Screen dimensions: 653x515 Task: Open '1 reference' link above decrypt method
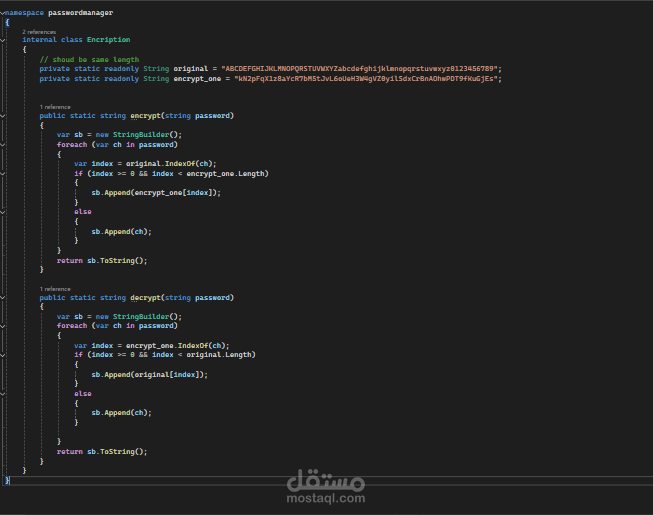(x=55, y=289)
